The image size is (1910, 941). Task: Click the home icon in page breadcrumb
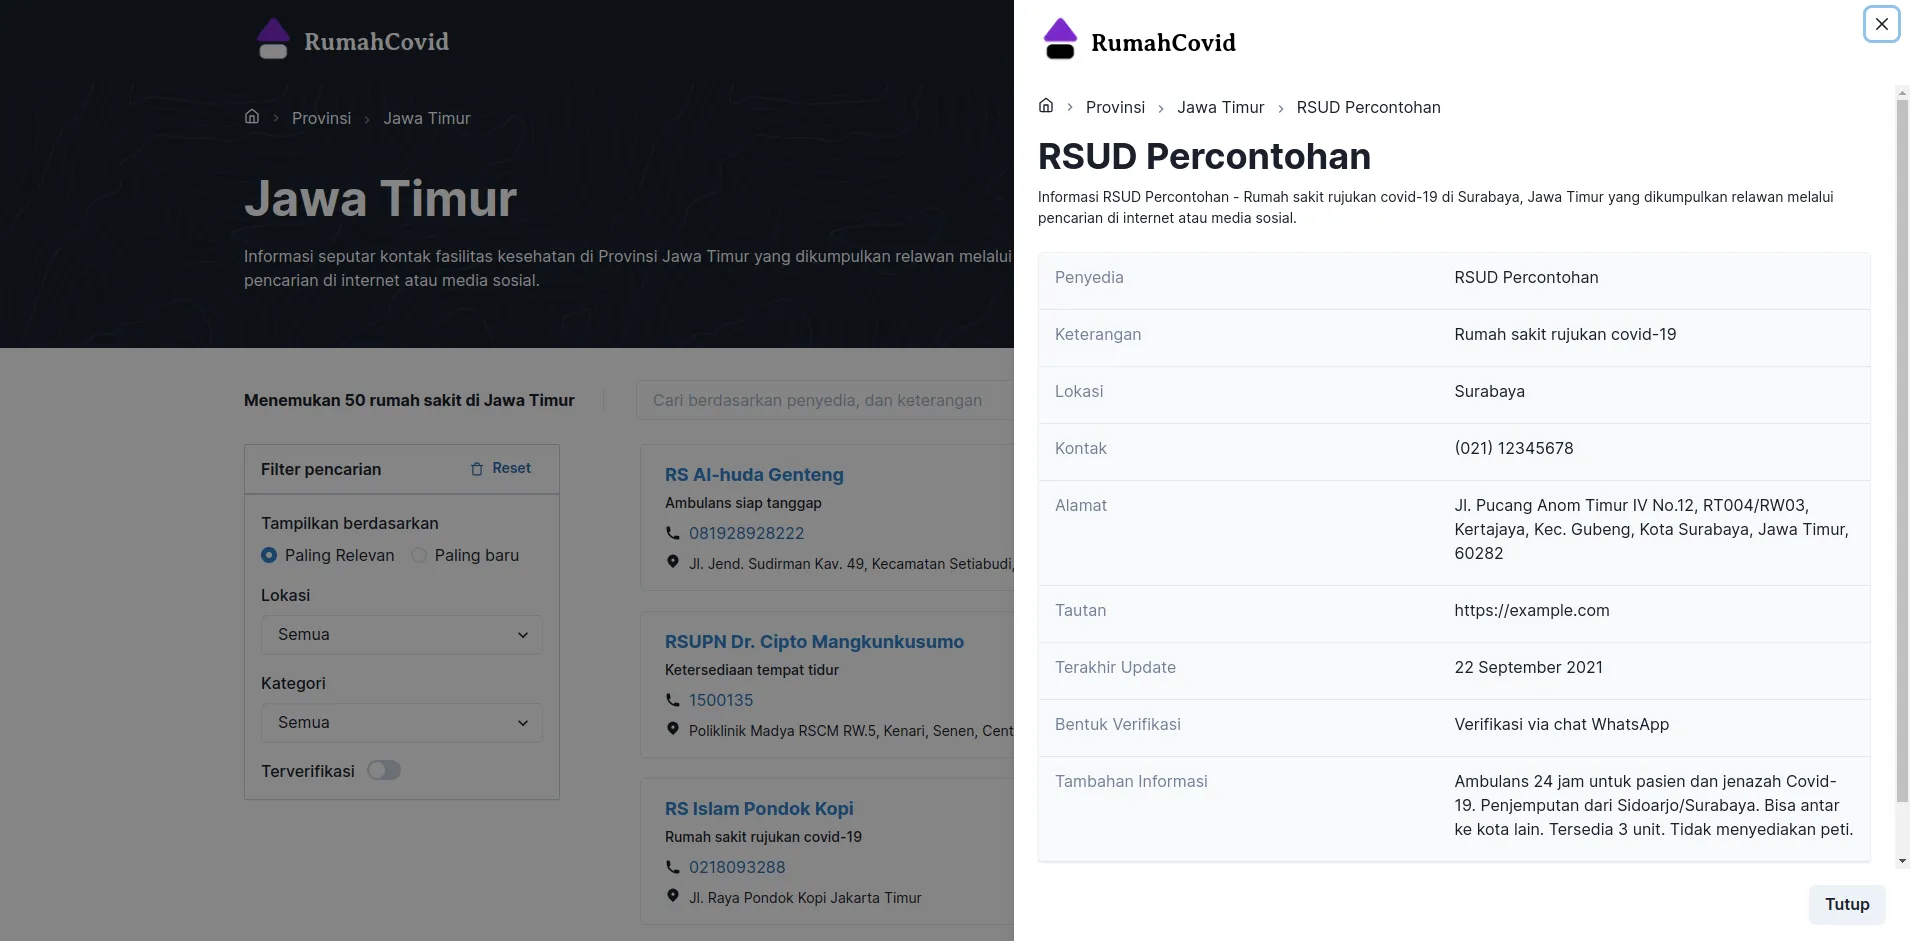252,117
